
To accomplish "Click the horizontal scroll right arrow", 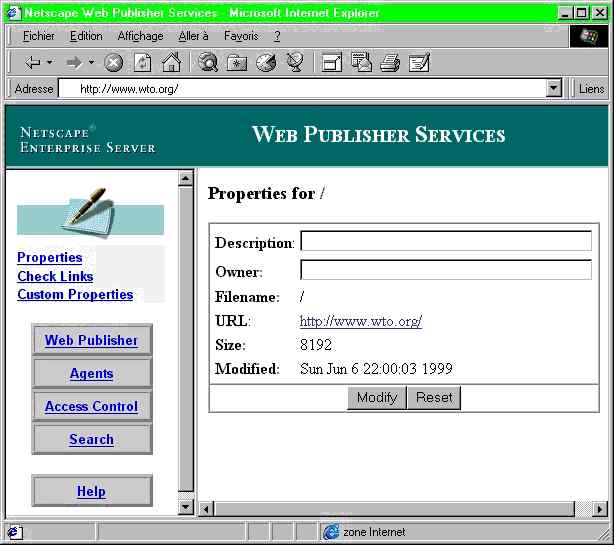I will [600, 509].
